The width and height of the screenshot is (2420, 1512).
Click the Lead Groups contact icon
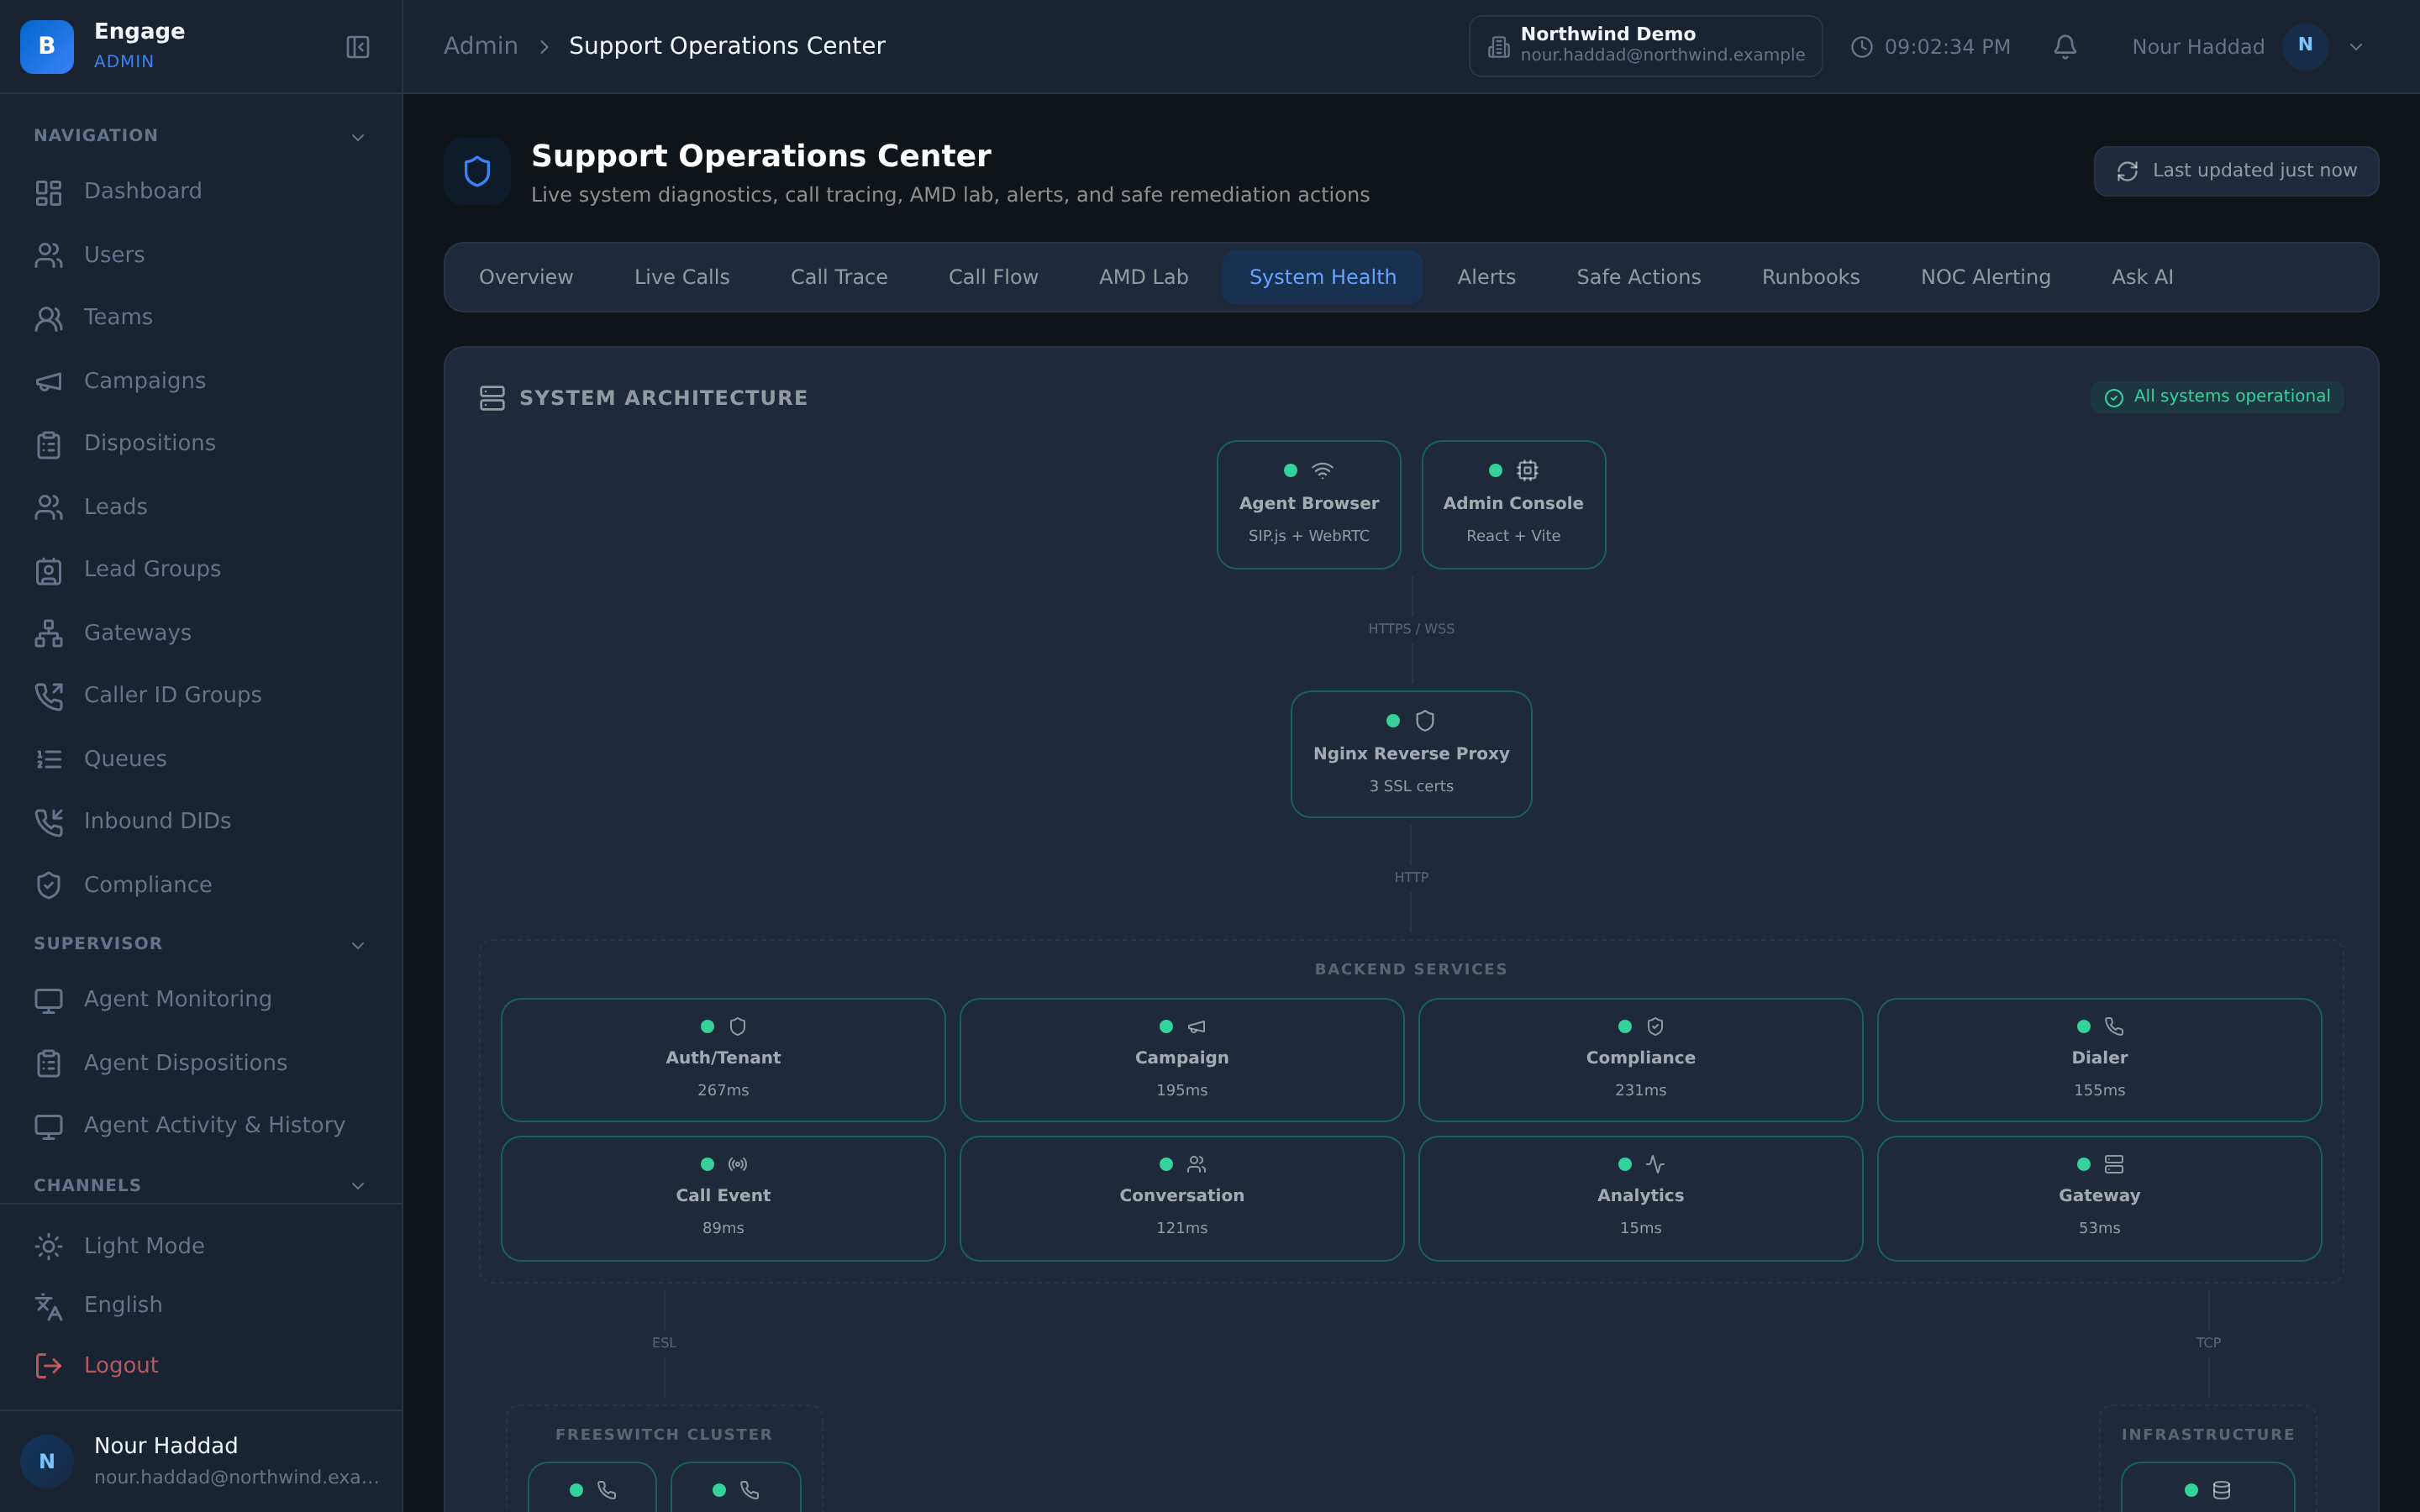pos(48,570)
